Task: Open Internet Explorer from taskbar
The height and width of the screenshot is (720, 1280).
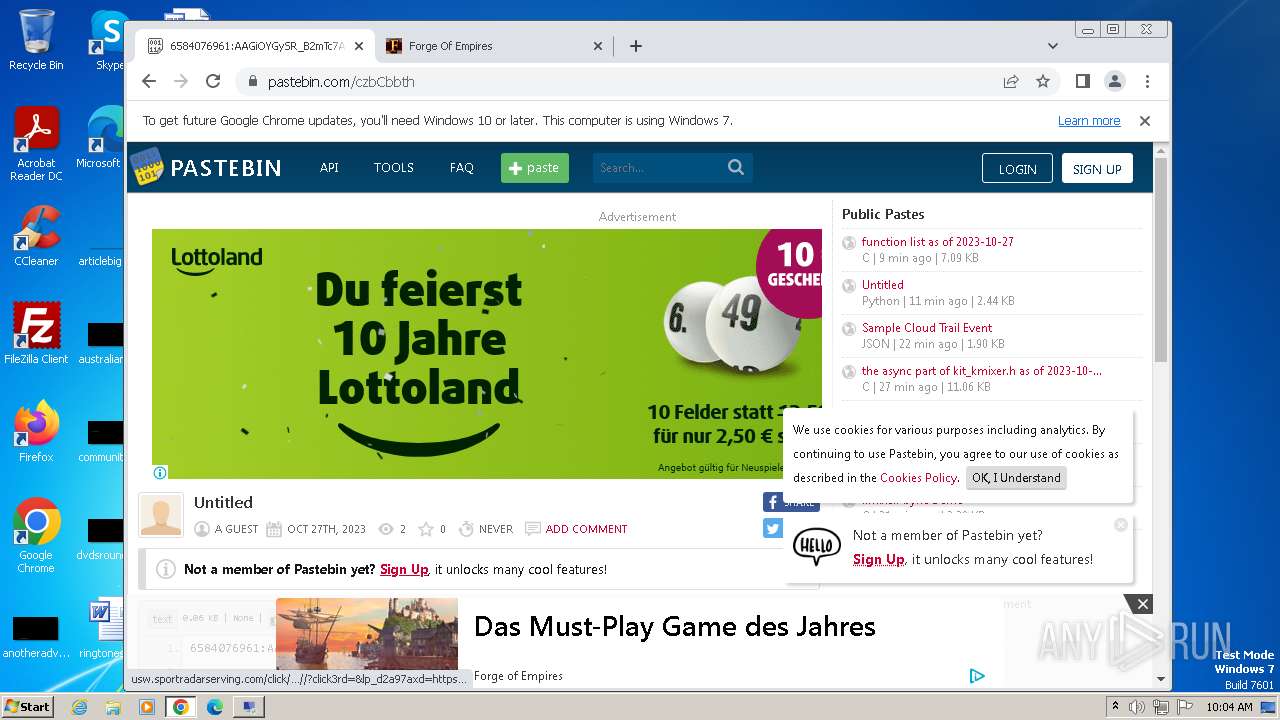Action: (x=79, y=707)
